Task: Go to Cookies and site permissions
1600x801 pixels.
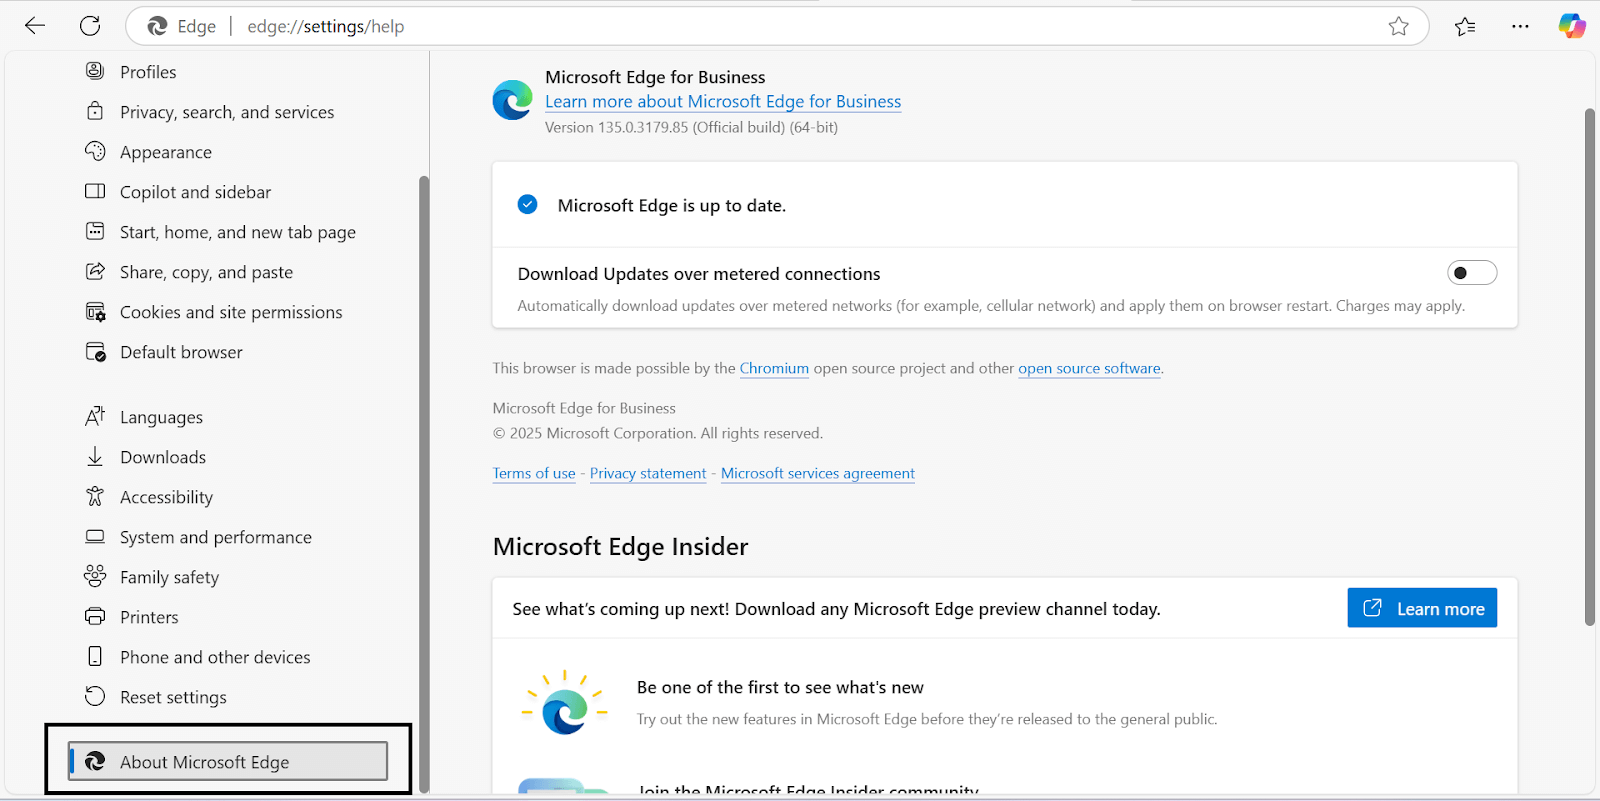Action: tap(231, 312)
